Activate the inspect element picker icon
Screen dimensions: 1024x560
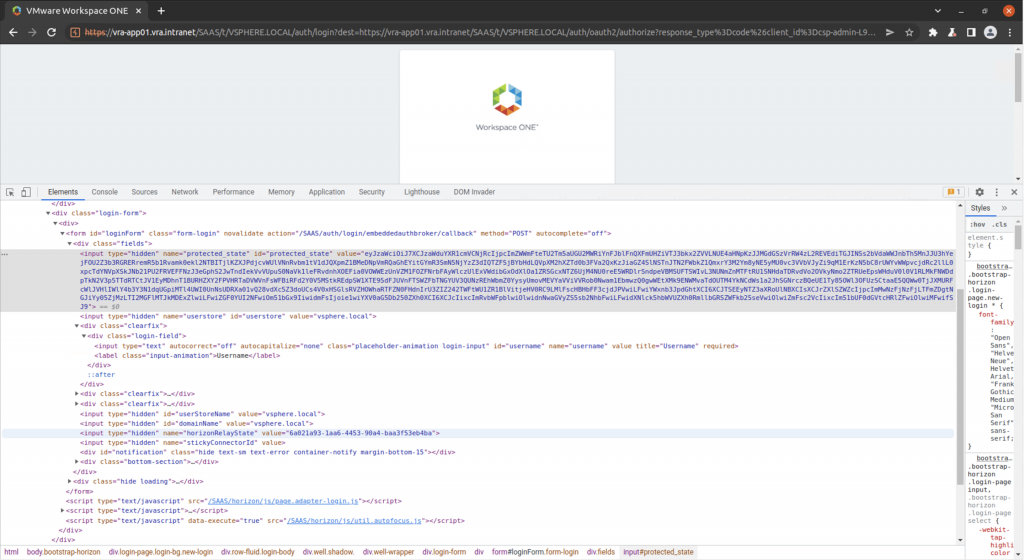pyautogui.click(x=10, y=192)
